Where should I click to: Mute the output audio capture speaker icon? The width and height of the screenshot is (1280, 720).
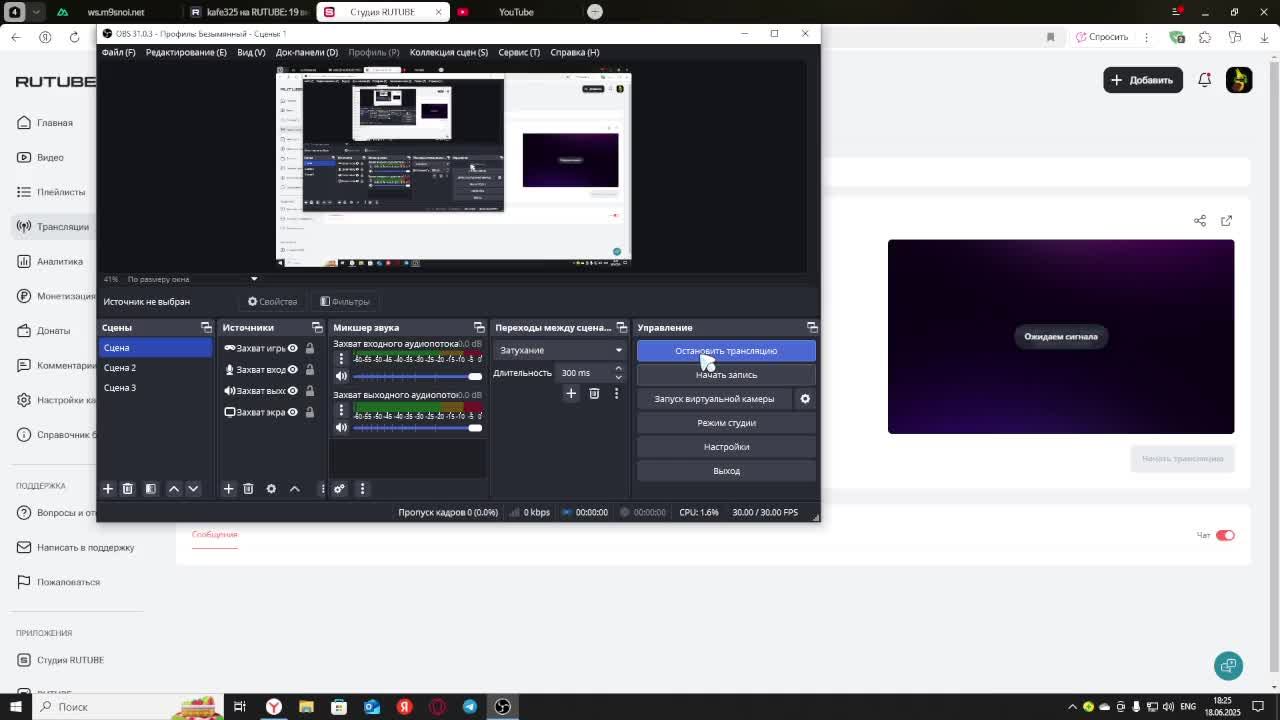[341, 428]
